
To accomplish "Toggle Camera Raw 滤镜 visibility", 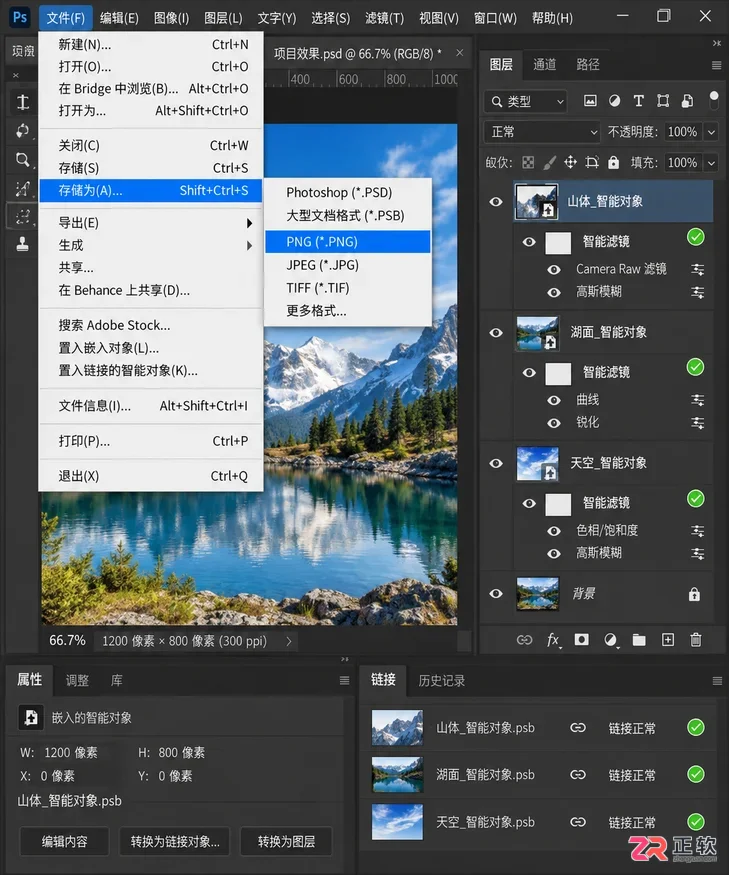I will tap(554, 270).
